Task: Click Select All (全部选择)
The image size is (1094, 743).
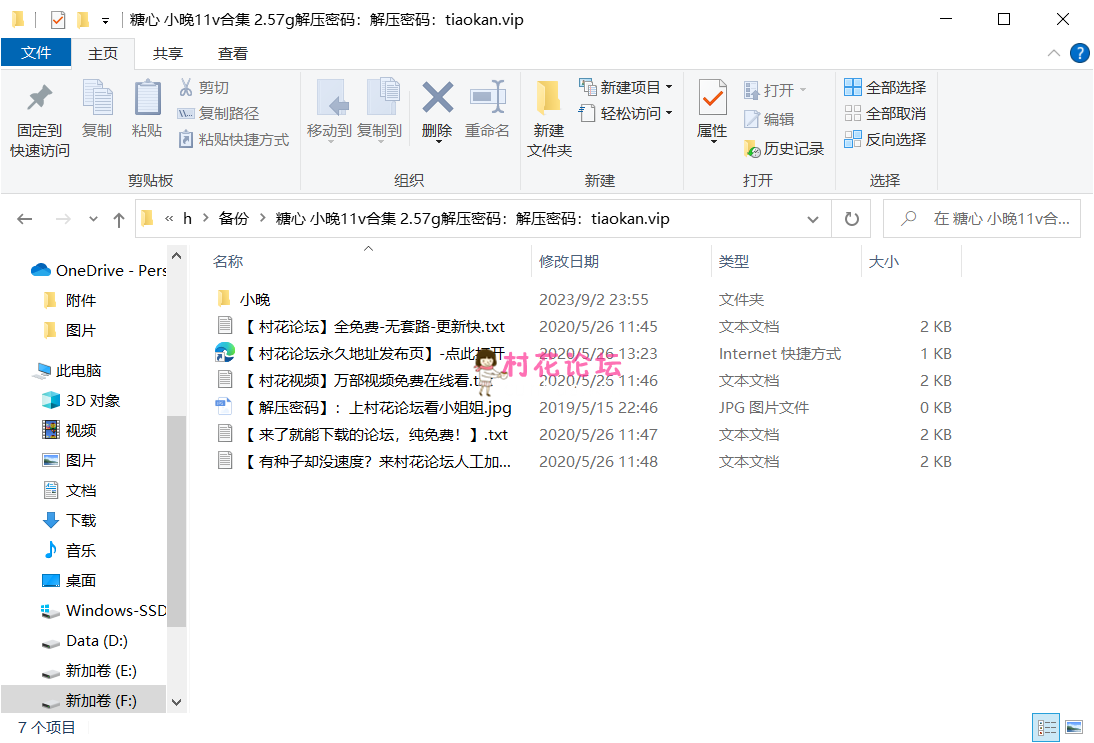Action: point(885,87)
